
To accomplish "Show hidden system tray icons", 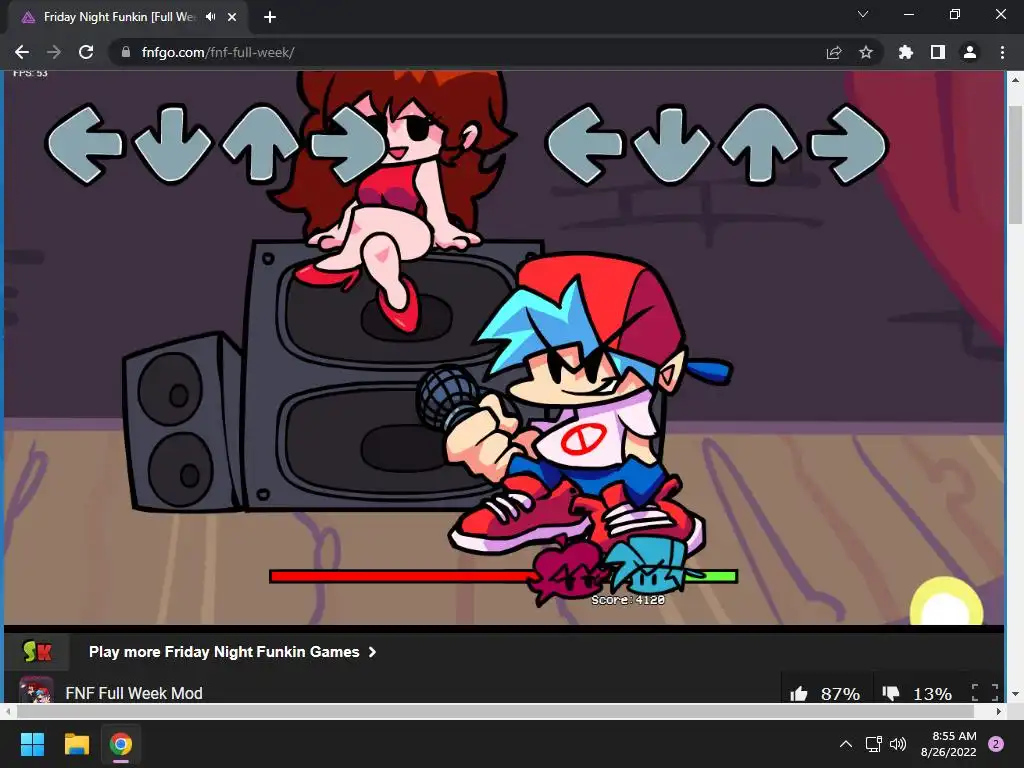I will (x=846, y=744).
